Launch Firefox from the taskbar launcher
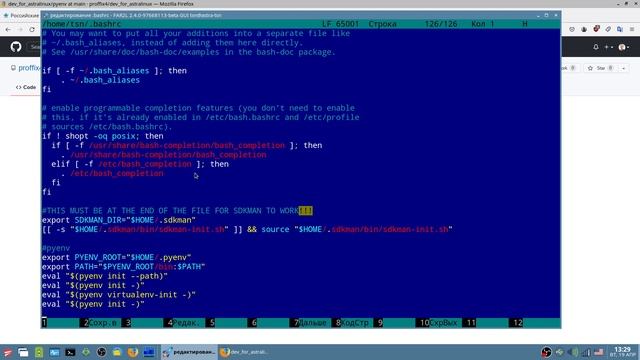640x360 pixels. click(133, 352)
